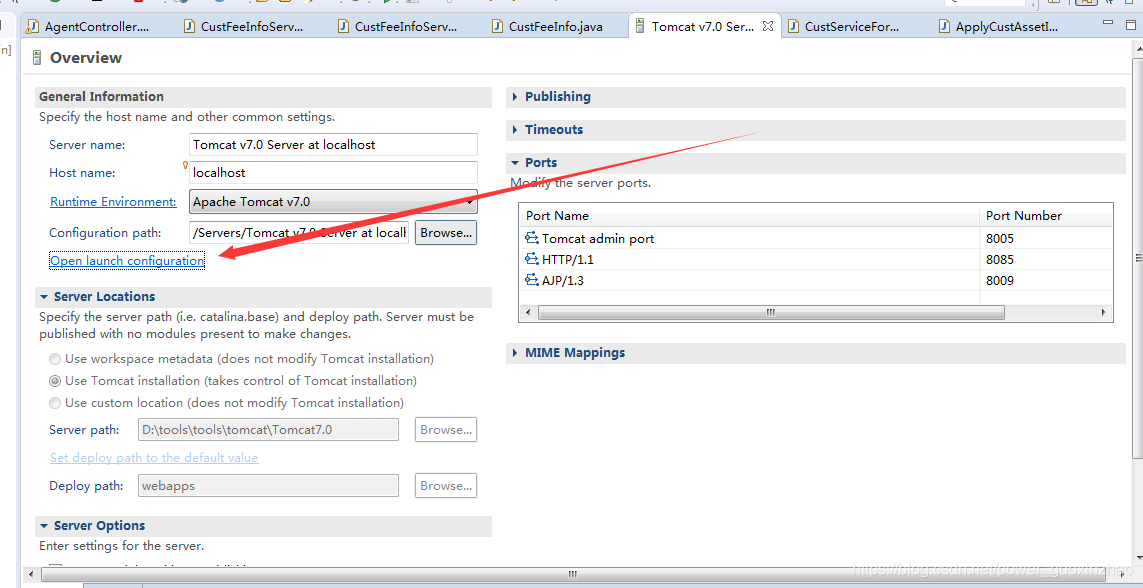Open the Apache Tomcat v7.0 runtime dropdown

[x=333, y=202]
